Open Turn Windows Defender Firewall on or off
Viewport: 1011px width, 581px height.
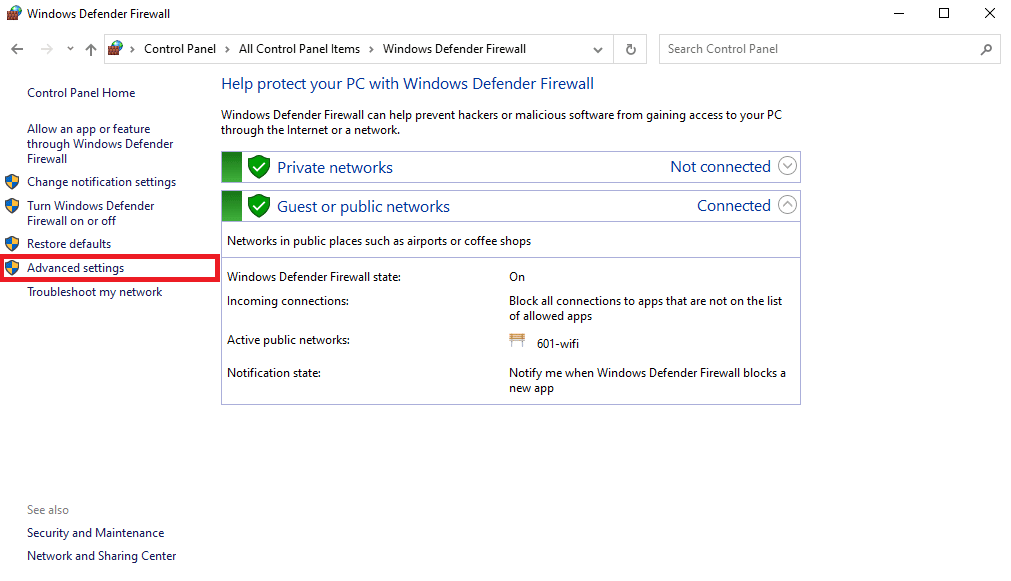pyautogui.click(x=91, y=213)
